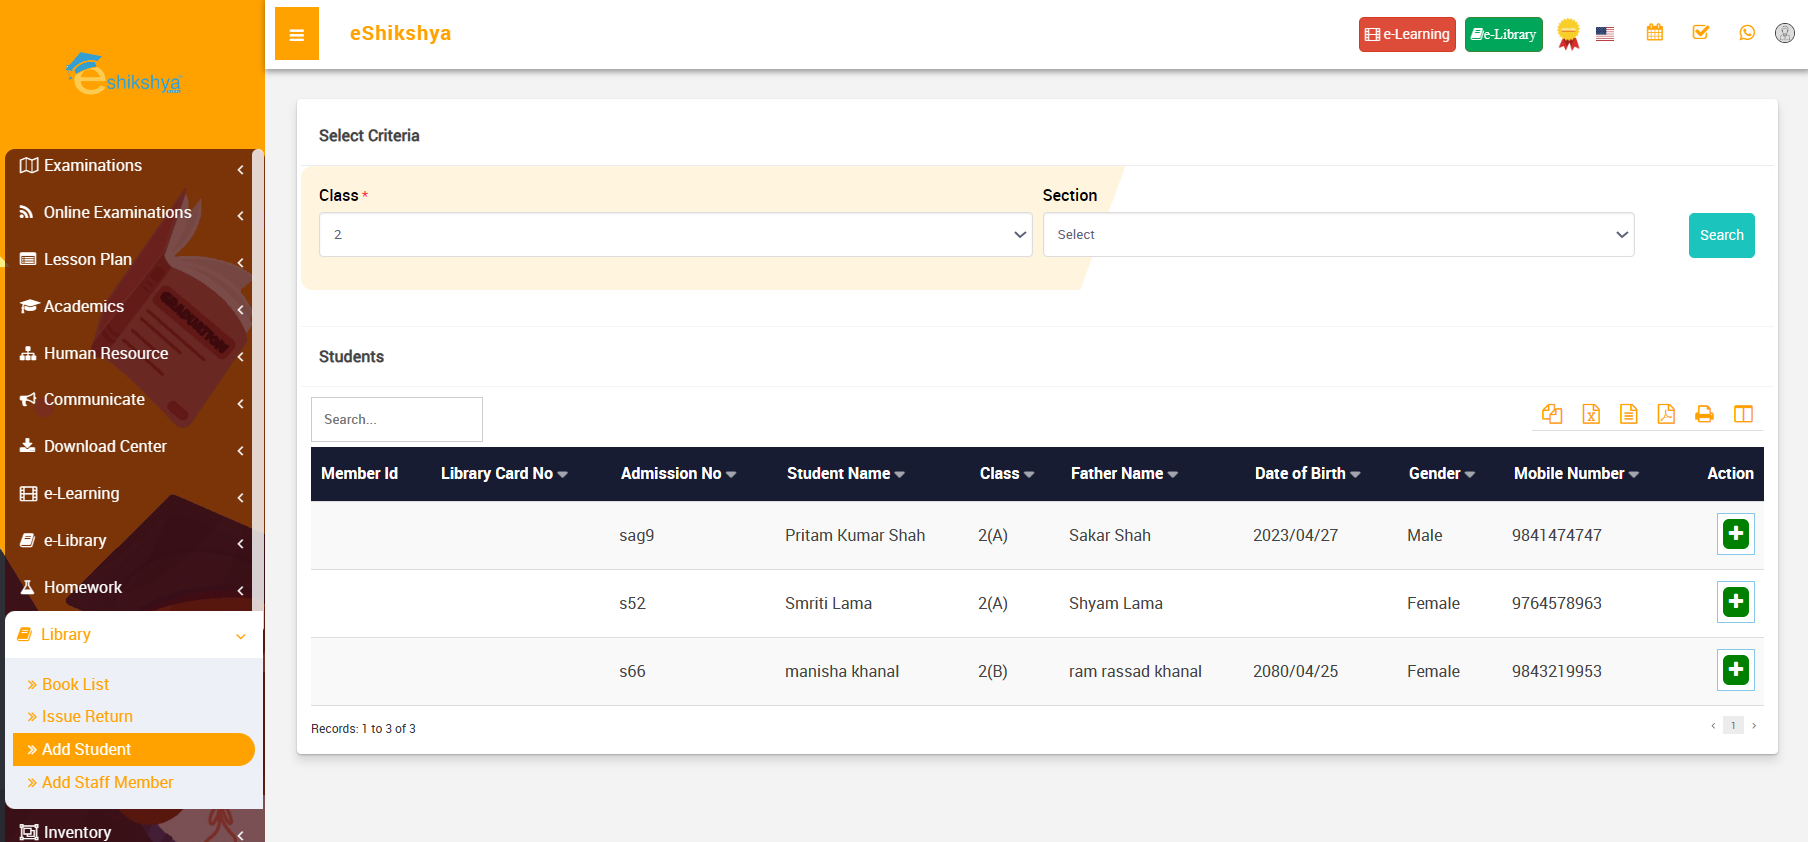This screenshot has width=1808, height=842.
Task: Open the WhatsApp icon in header
Action: [1747, 33]
